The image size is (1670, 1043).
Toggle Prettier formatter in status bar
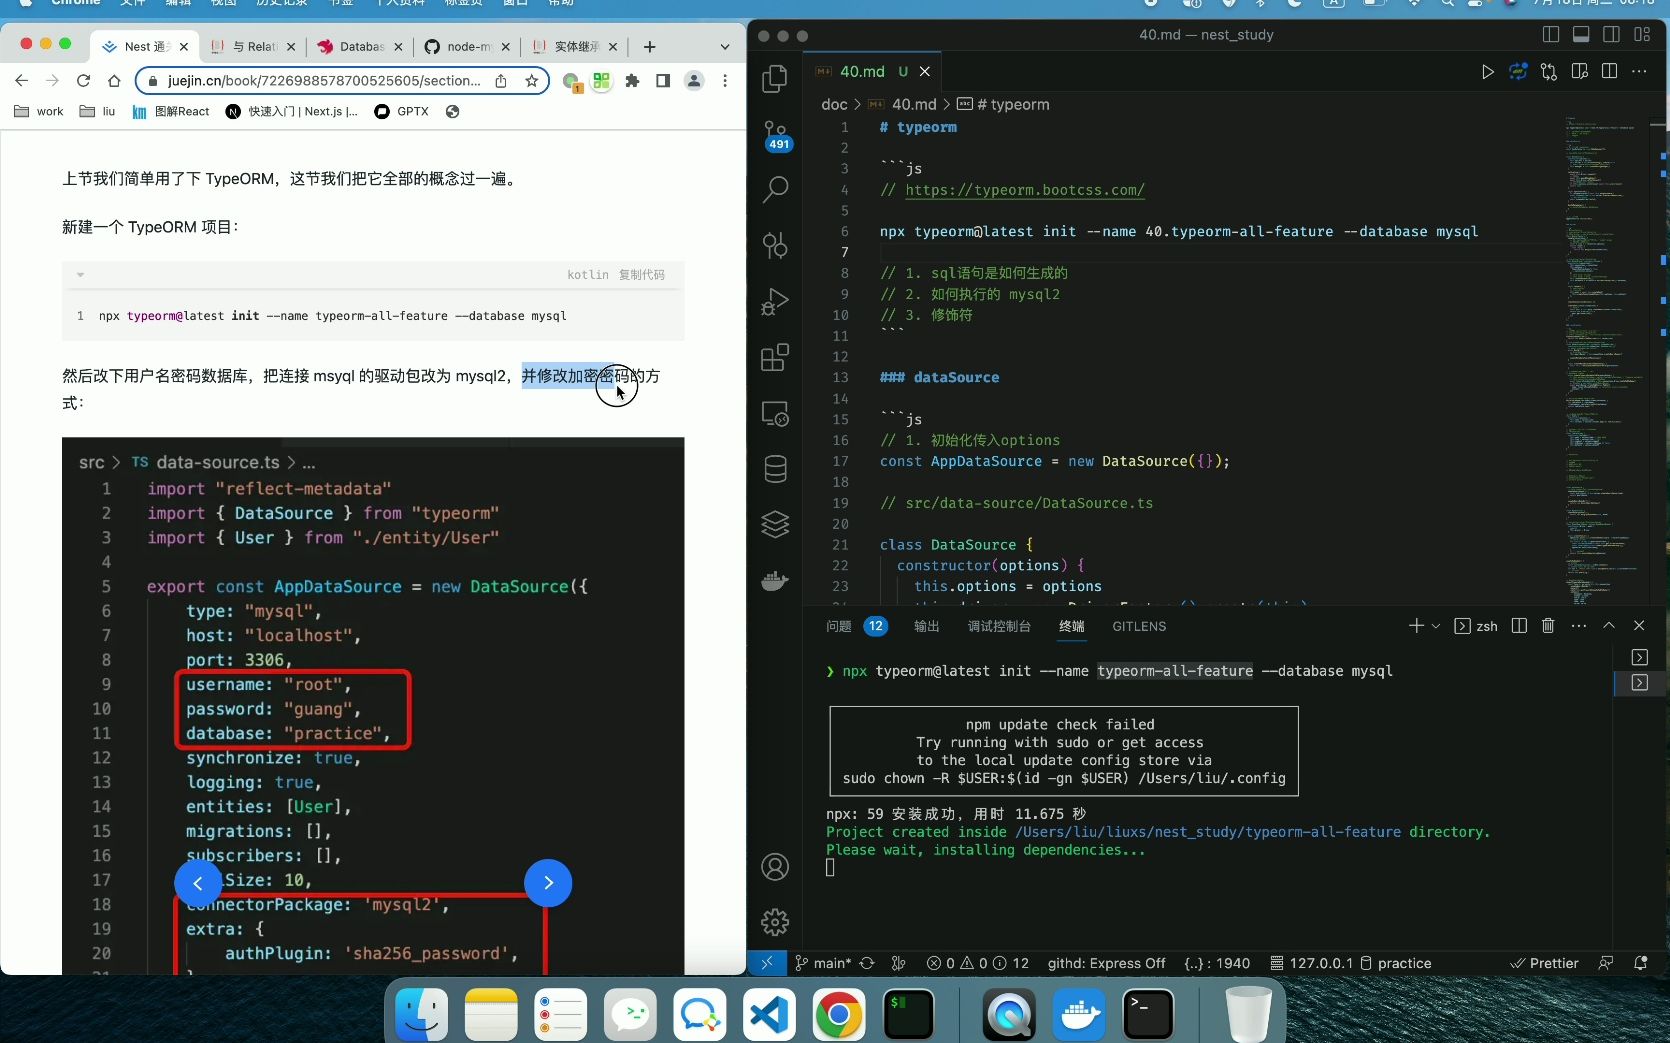(x=1544, y=963)
